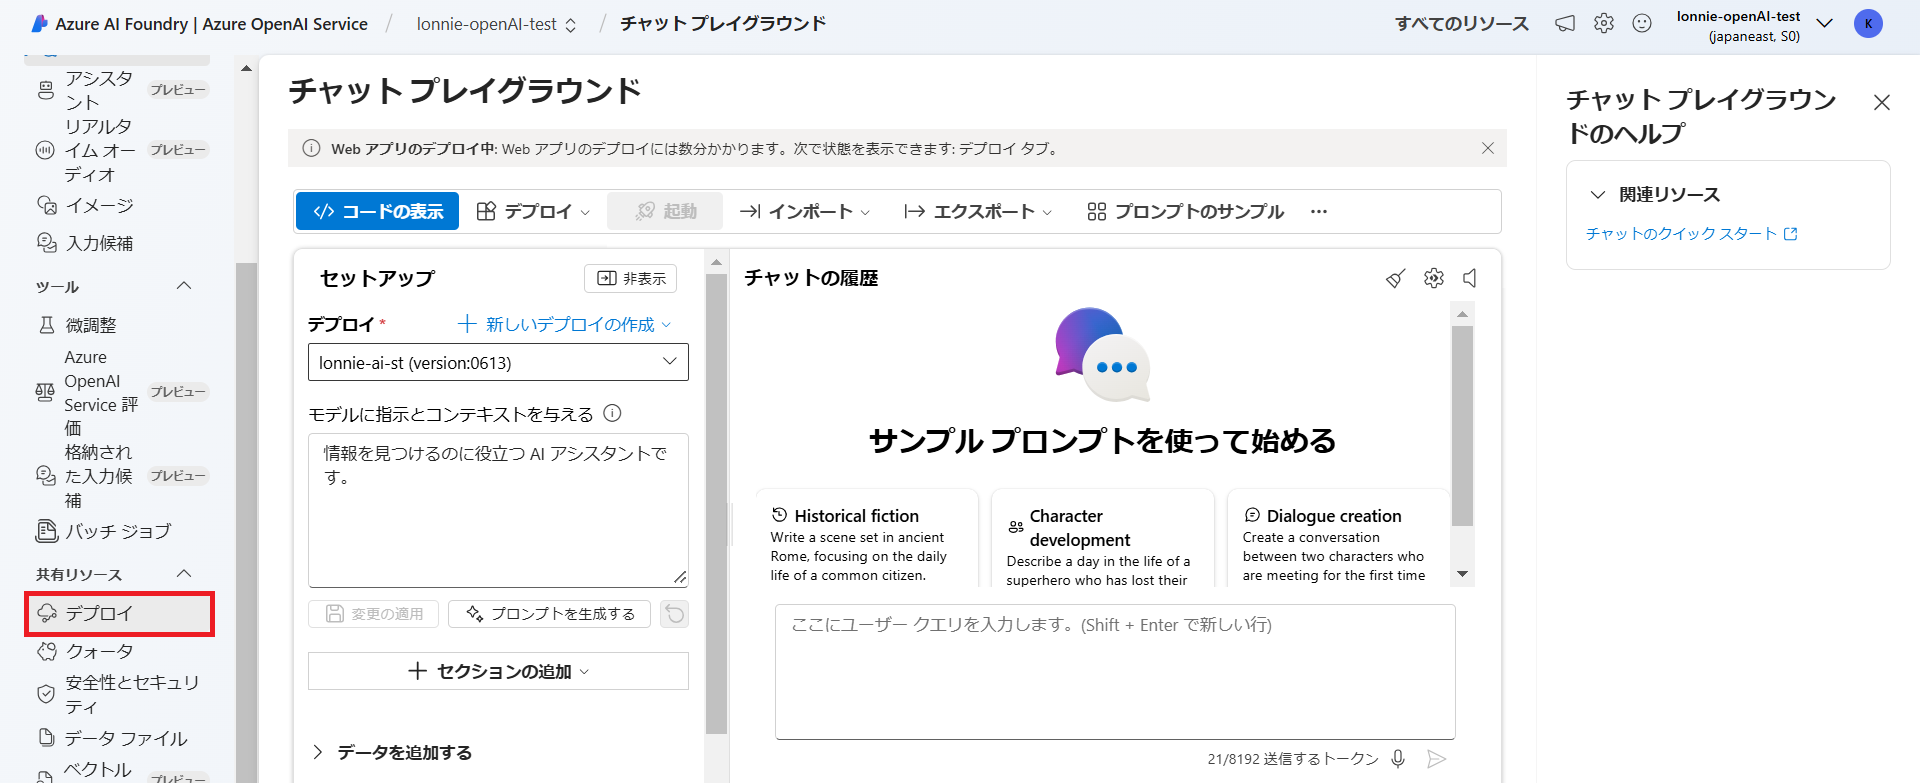Click the info icon beside model instructions label
The image size is (1920, 783).
[613, 413]
